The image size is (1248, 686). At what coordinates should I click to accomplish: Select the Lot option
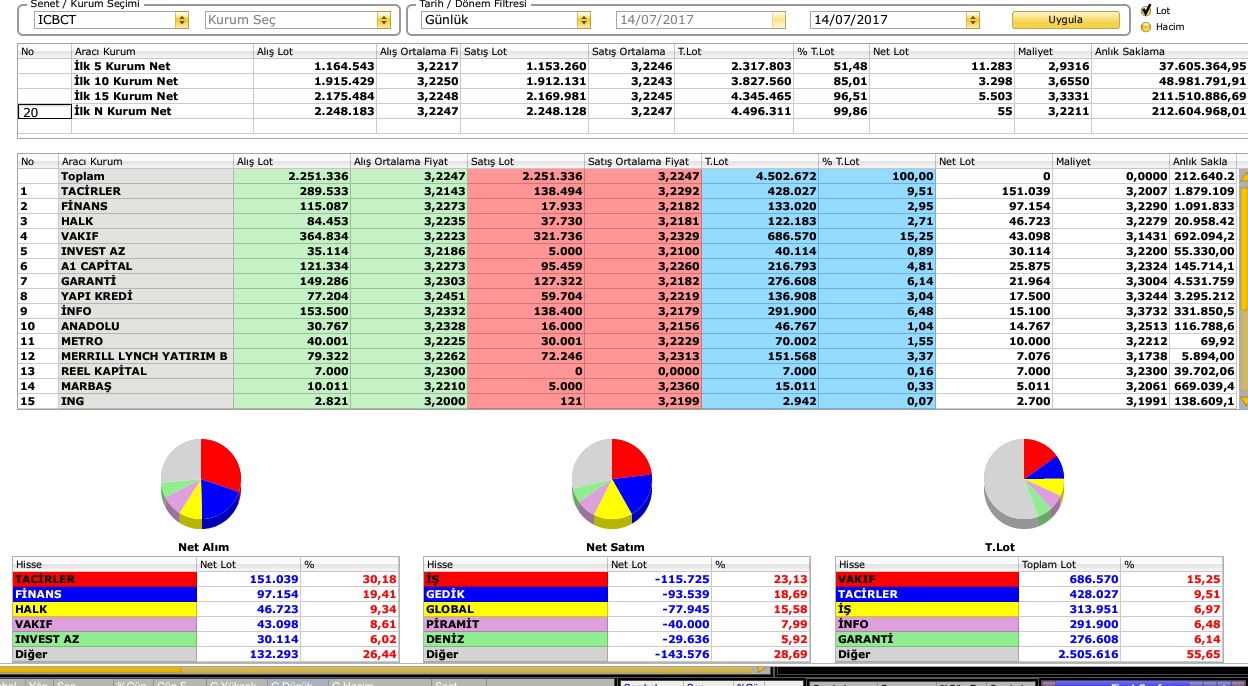click(1146, 10)
